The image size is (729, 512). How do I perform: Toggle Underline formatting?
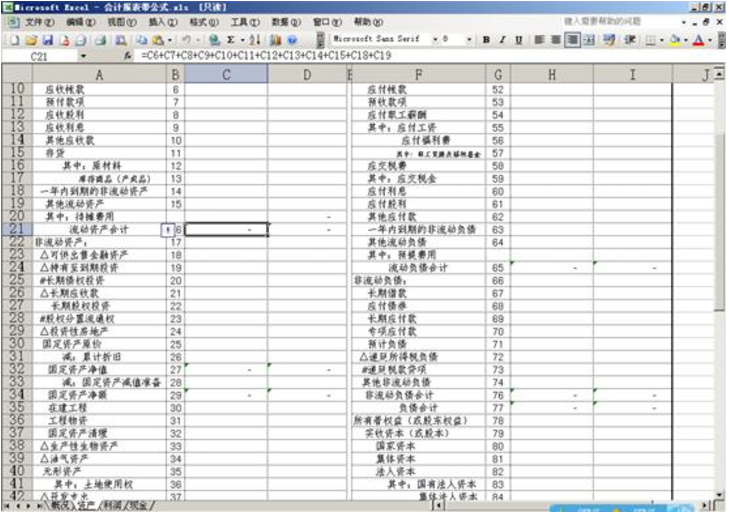519,40
